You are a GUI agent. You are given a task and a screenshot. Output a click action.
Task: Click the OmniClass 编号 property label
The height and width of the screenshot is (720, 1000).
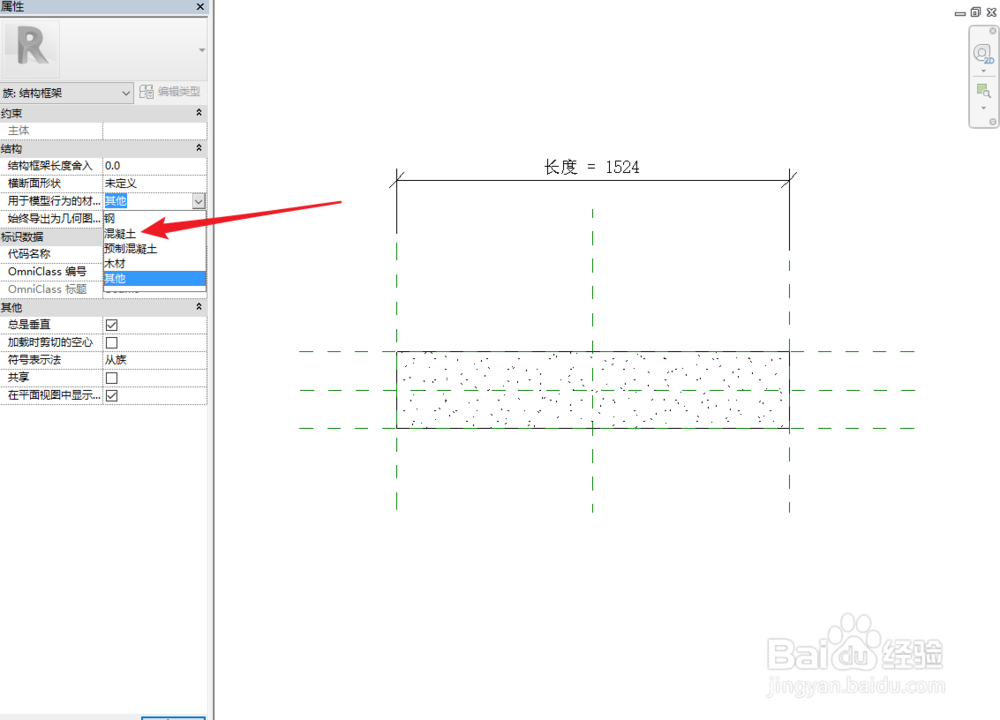pyautogui.click(x=47, y=272)
